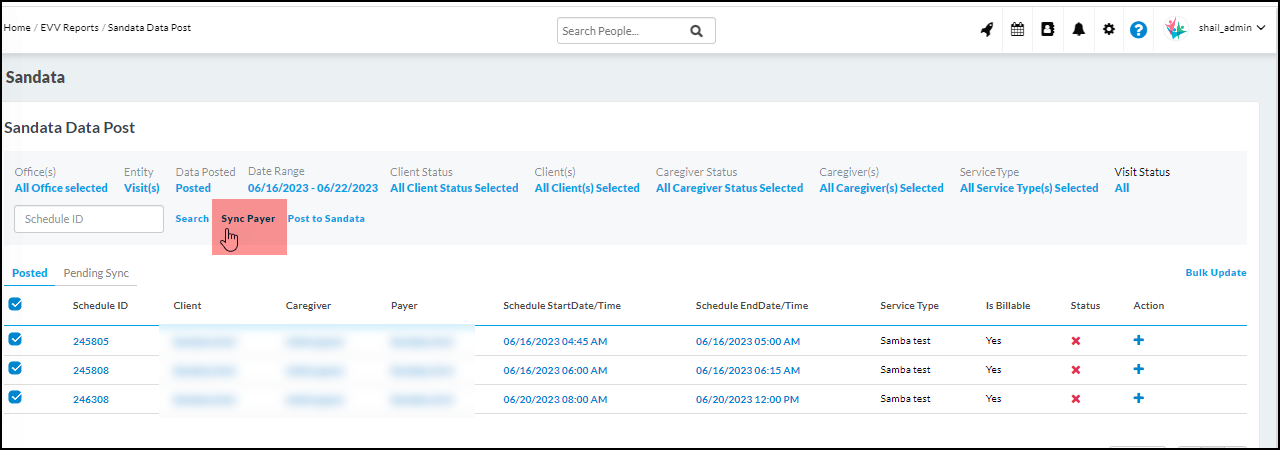This screenshot has width=1280, height=450.
Task: Open the All Office selected filter
Action: tap(61, 188)
